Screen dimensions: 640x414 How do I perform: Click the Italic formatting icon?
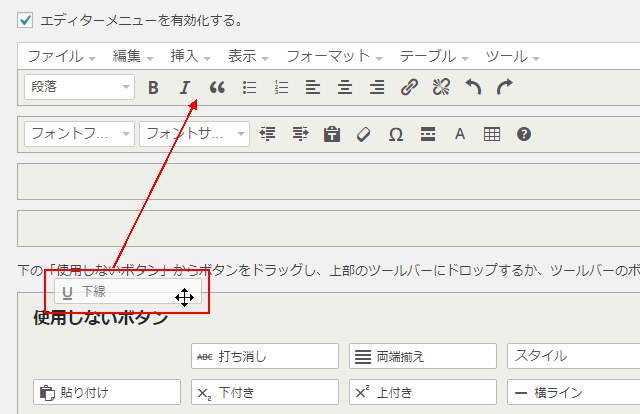(x=185, y=87)
